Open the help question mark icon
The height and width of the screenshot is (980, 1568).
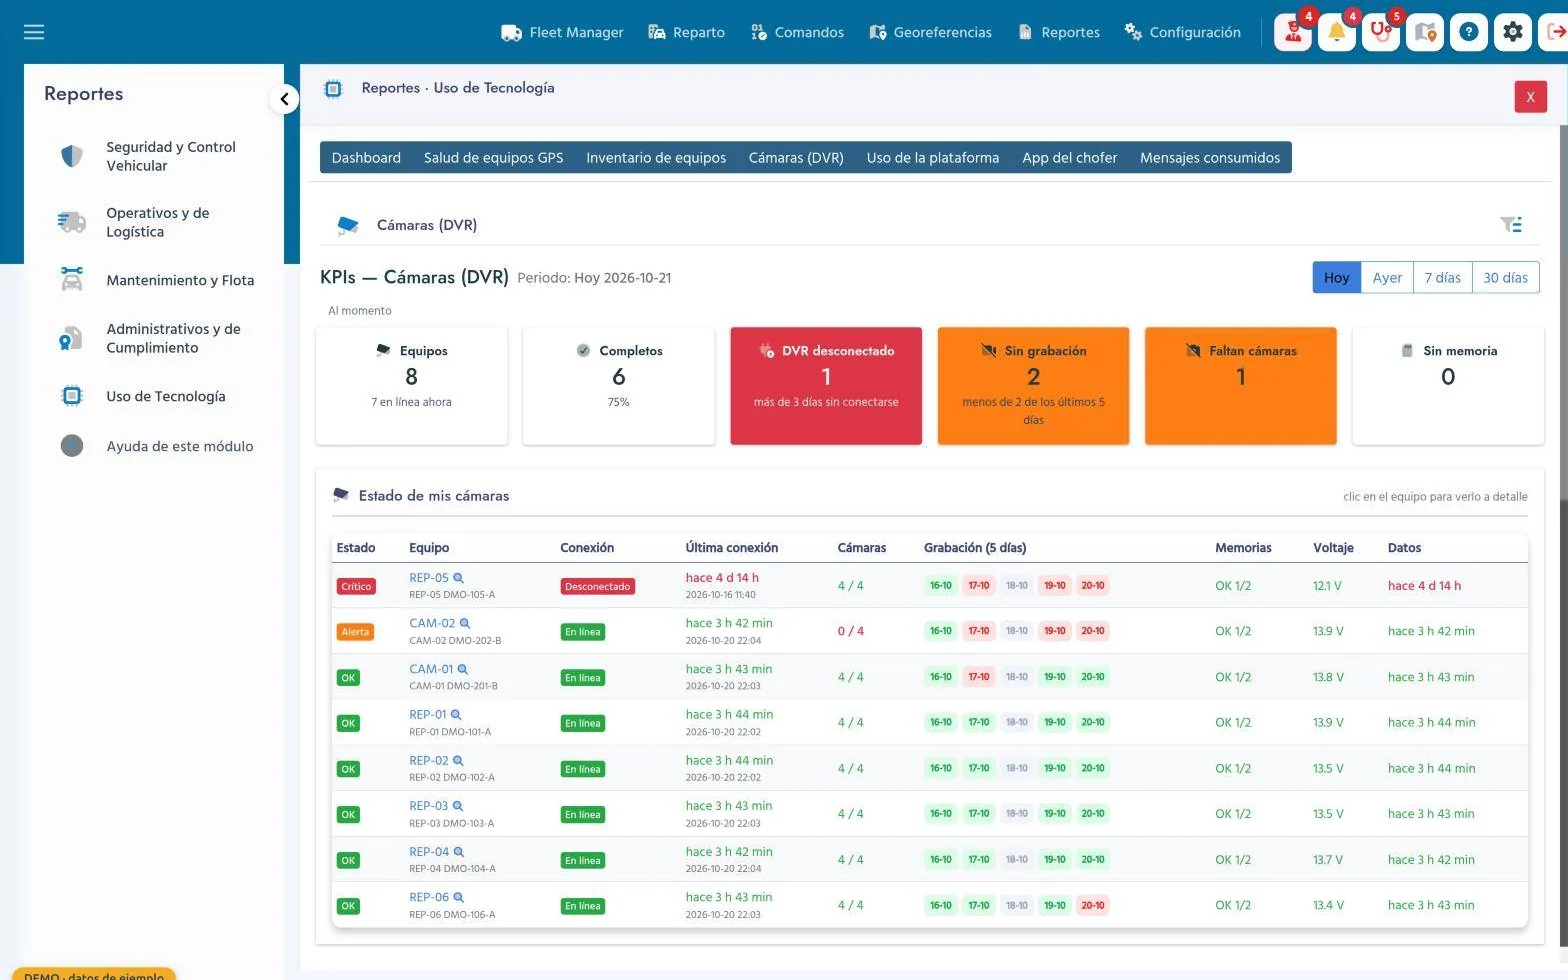coord(1469,32)
